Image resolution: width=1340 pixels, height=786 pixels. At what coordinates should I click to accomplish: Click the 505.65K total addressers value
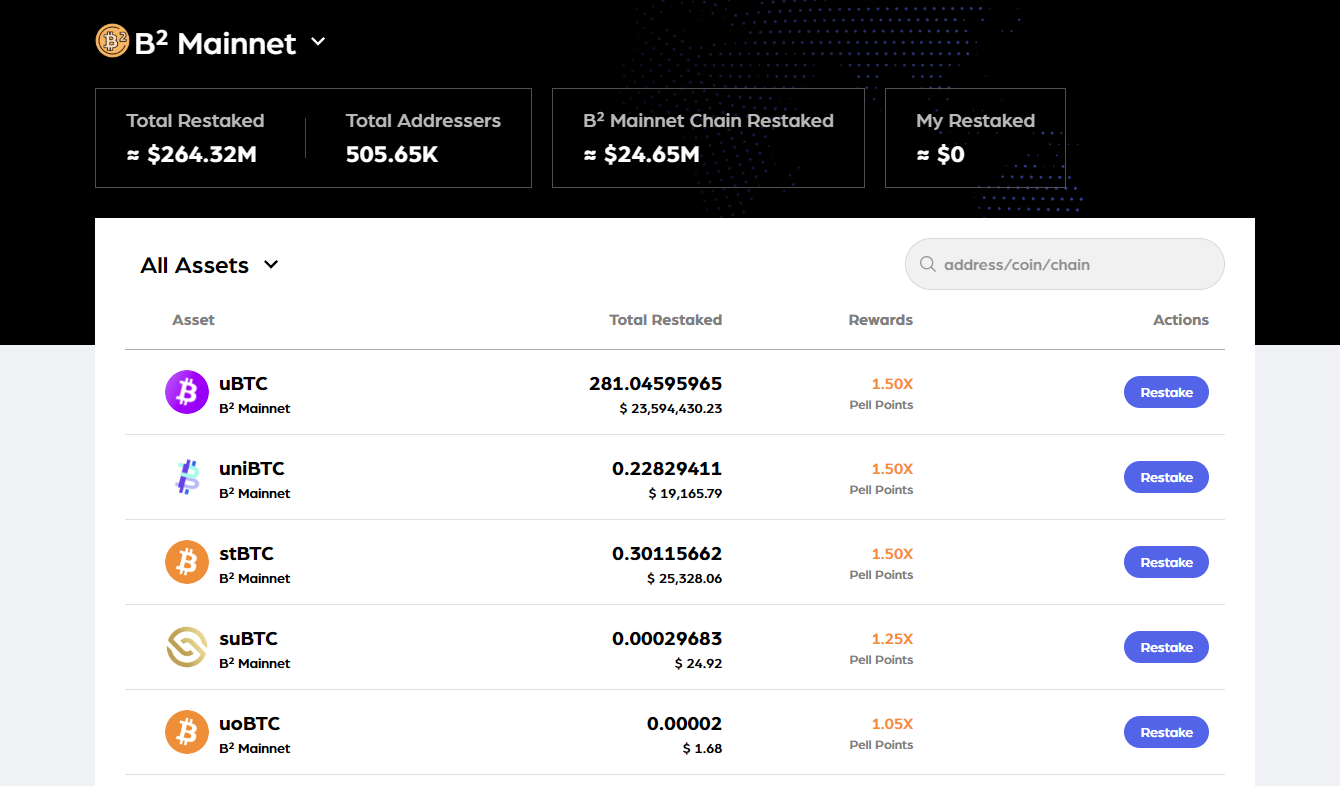pyautogui.click(x=392, y=154)
